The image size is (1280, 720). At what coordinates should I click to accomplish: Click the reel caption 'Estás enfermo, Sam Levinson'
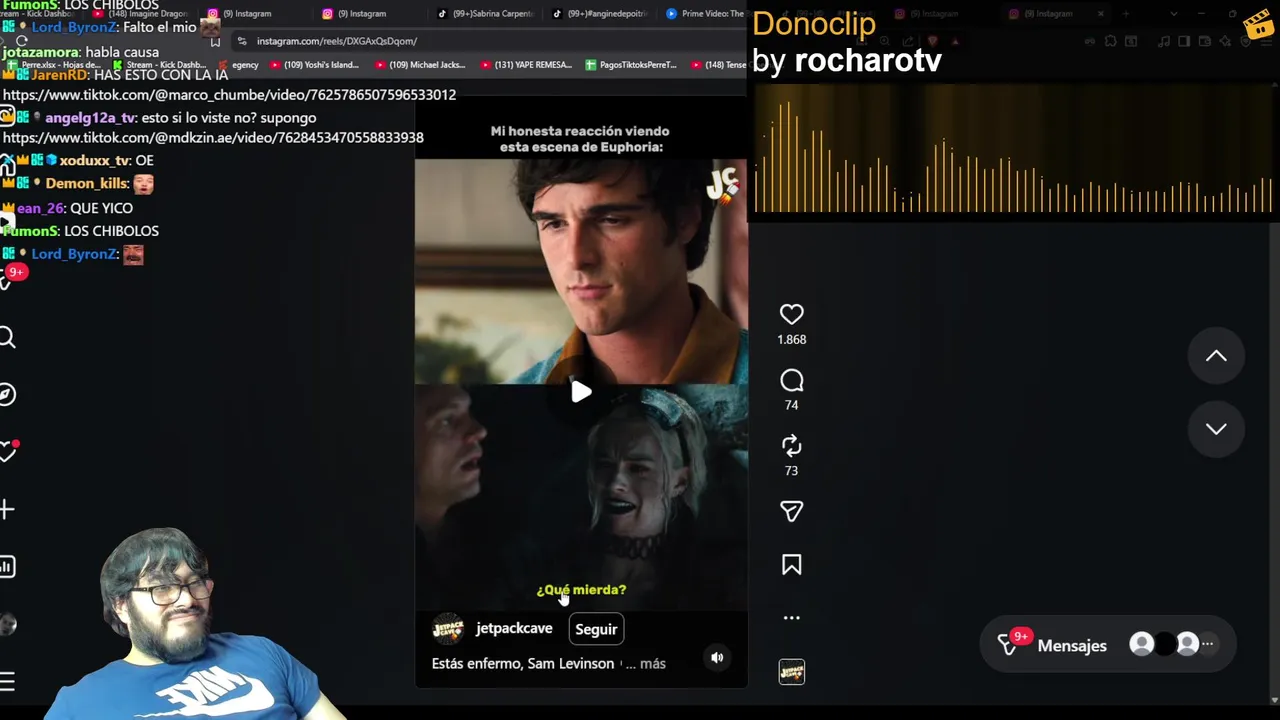[x=523, y=663]
